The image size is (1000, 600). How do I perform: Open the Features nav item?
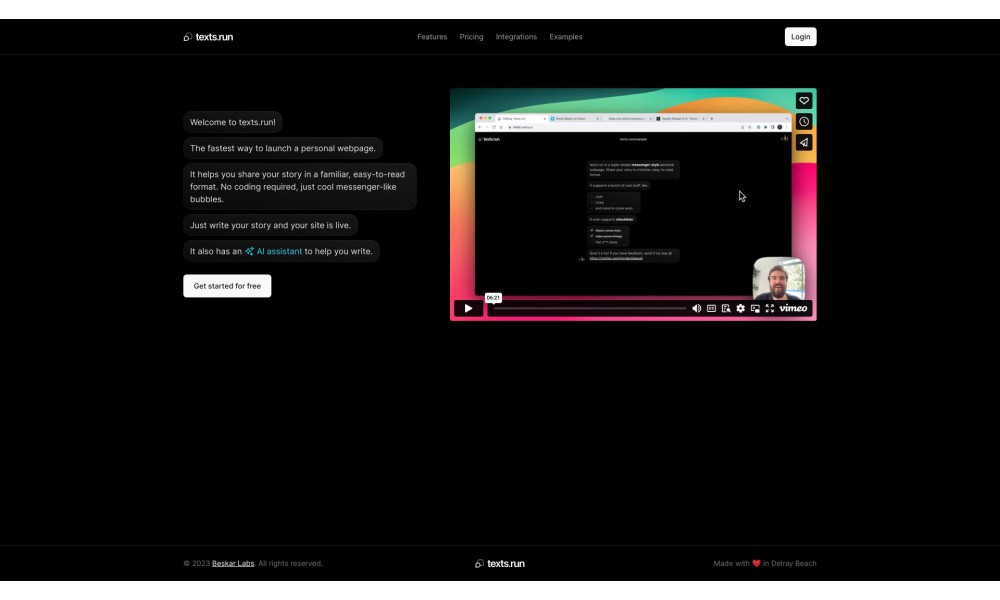pos(432,37)
